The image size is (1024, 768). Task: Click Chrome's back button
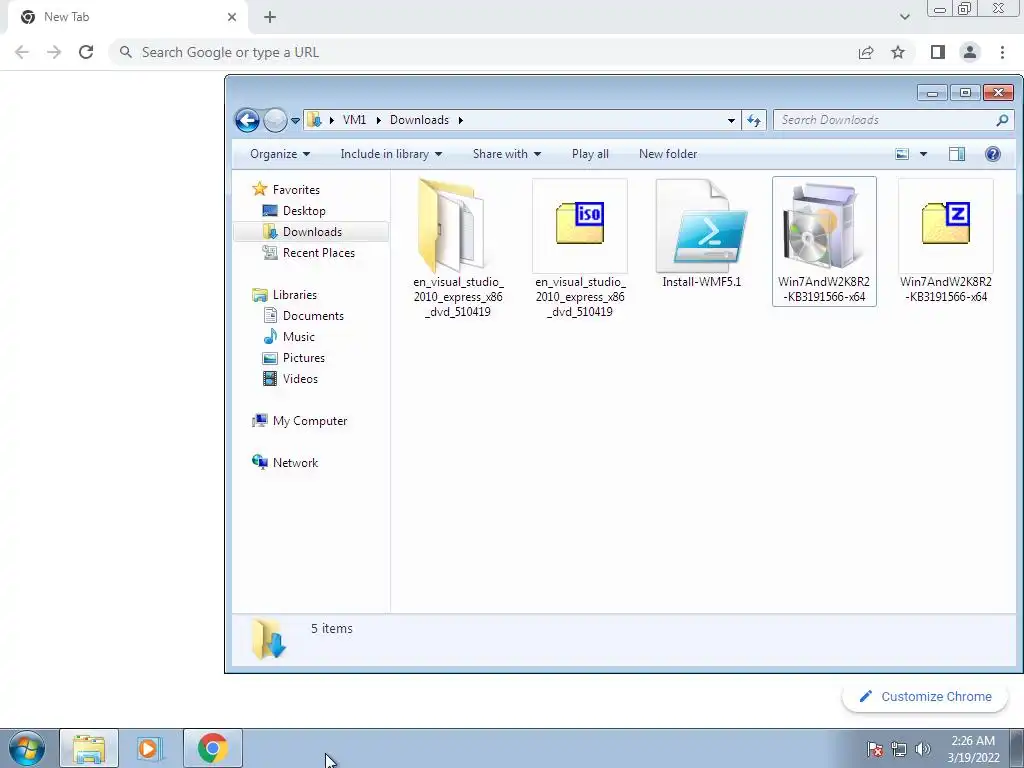(x=22, y=52)
